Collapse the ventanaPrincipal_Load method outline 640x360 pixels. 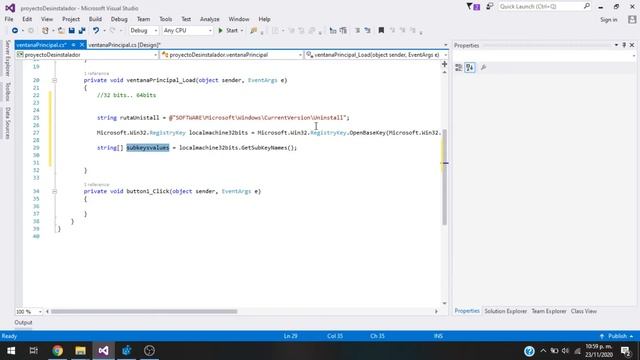(x=54, y=80)
